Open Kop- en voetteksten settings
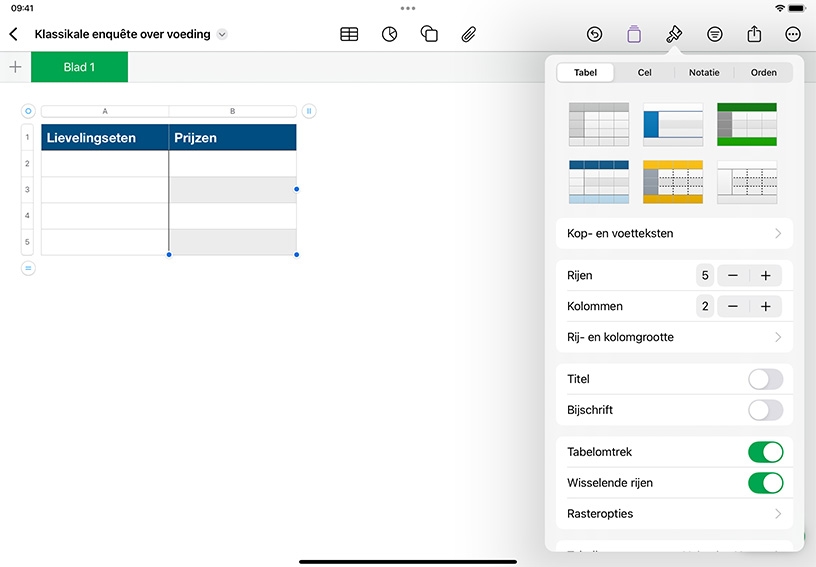The image size is (816, 567). coord(674,233)
